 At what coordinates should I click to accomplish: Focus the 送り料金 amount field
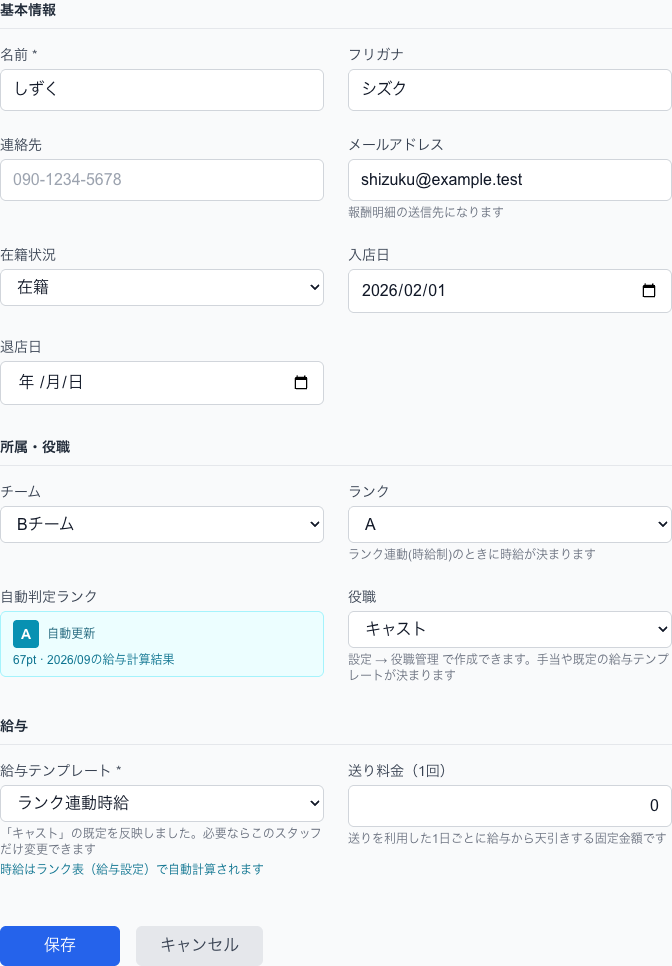(x=509, y=805)
